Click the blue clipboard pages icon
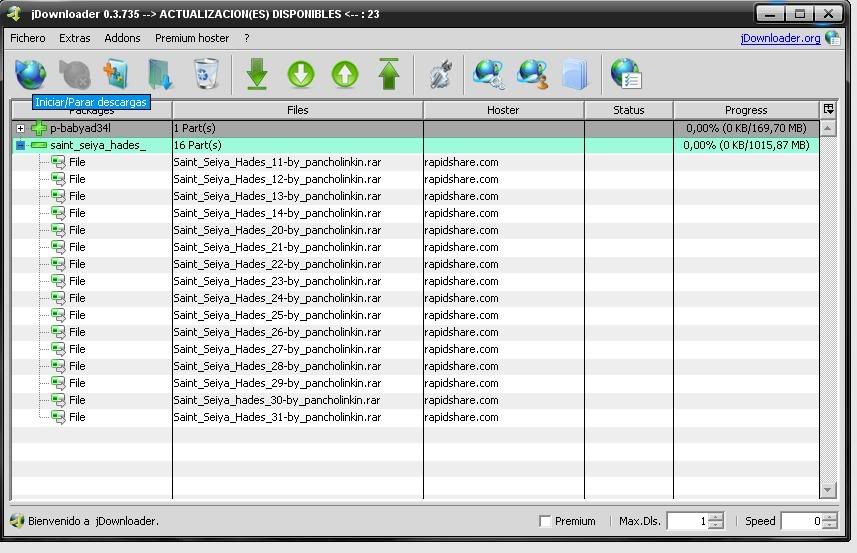The height and width of the screenshot is (553, 857). coord(576,74)
